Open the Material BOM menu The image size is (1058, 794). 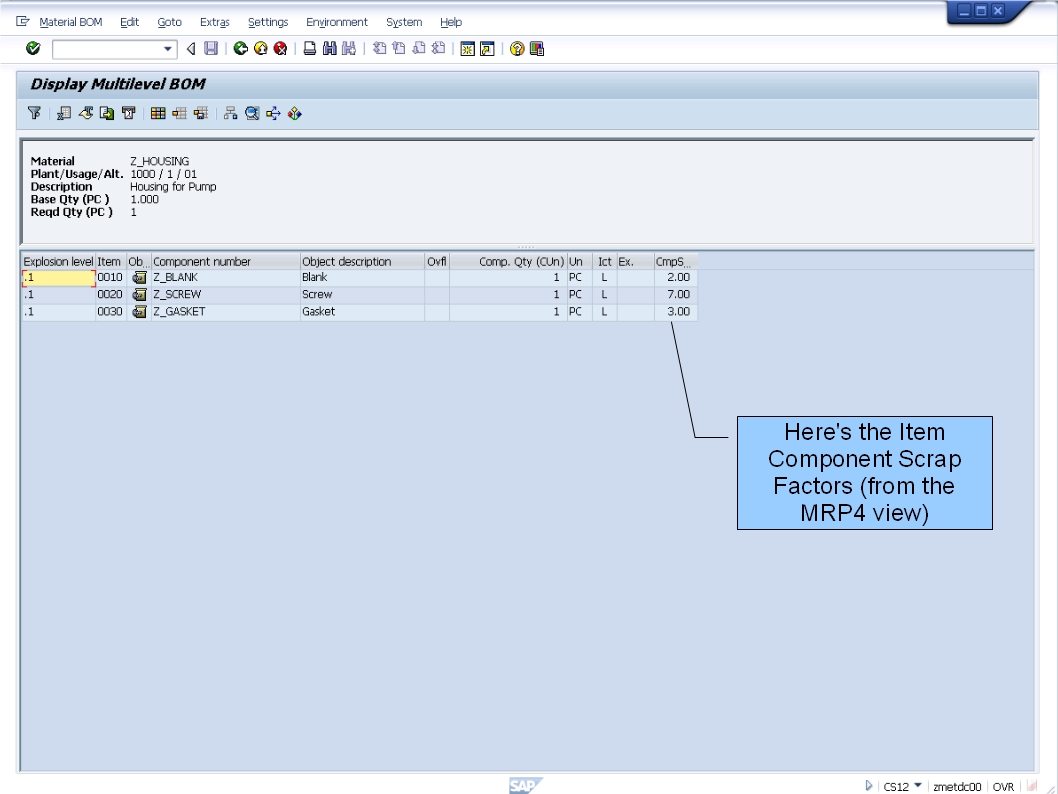point(70,21)
